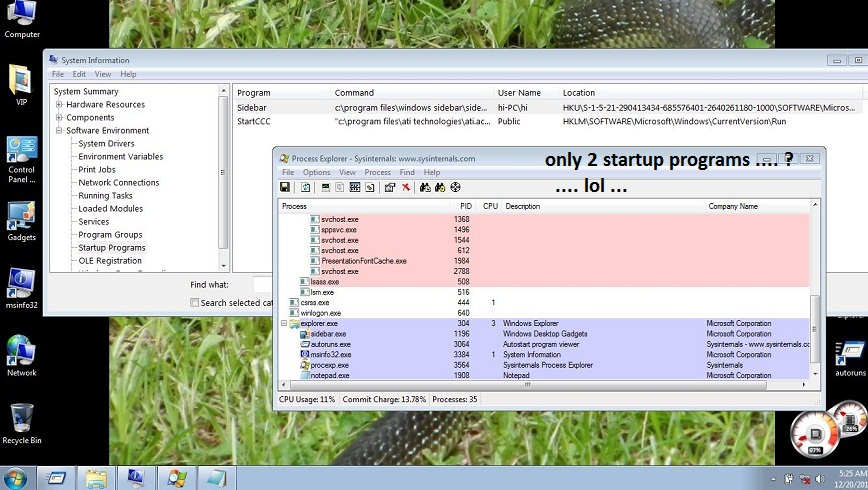
Task: Click the large CPU meter gadget dial
Action: 813,435
